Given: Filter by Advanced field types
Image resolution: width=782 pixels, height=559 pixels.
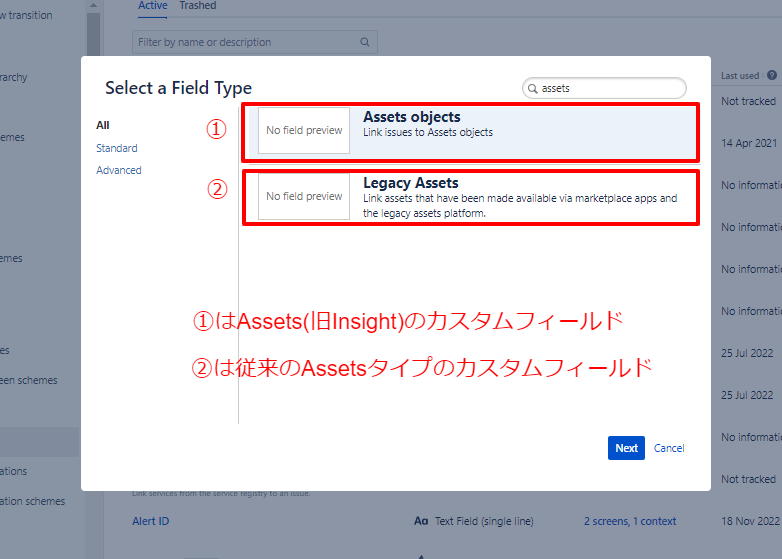Looking at the screenshot, I should tap(119, 170).
